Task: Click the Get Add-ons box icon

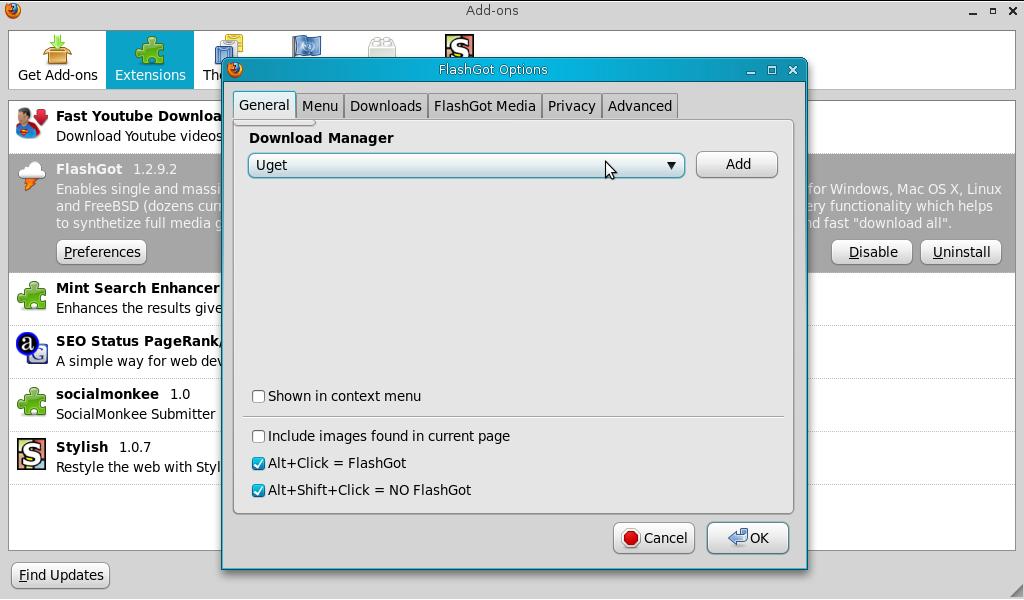Action: (x=56, y=48)
